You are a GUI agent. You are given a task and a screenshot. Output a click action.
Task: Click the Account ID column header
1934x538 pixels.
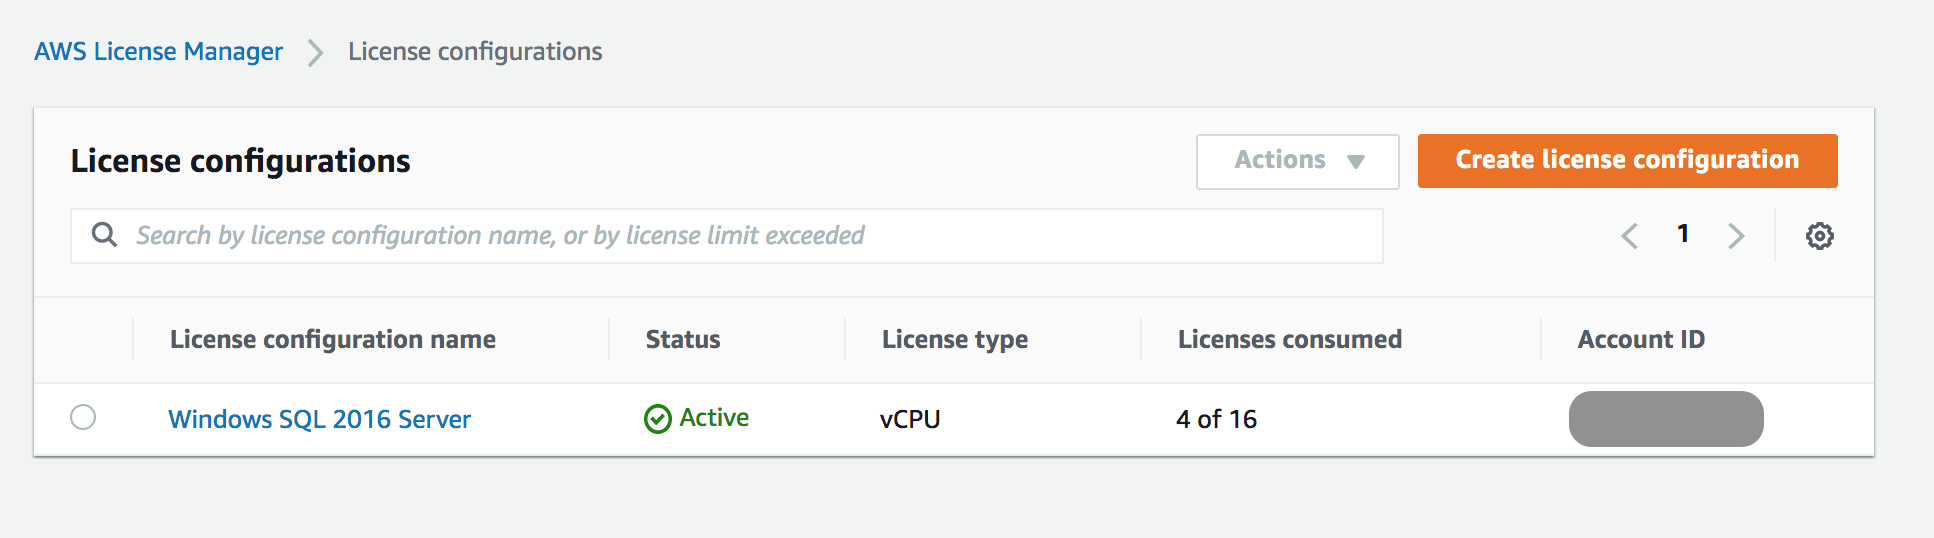(1640, 340)
